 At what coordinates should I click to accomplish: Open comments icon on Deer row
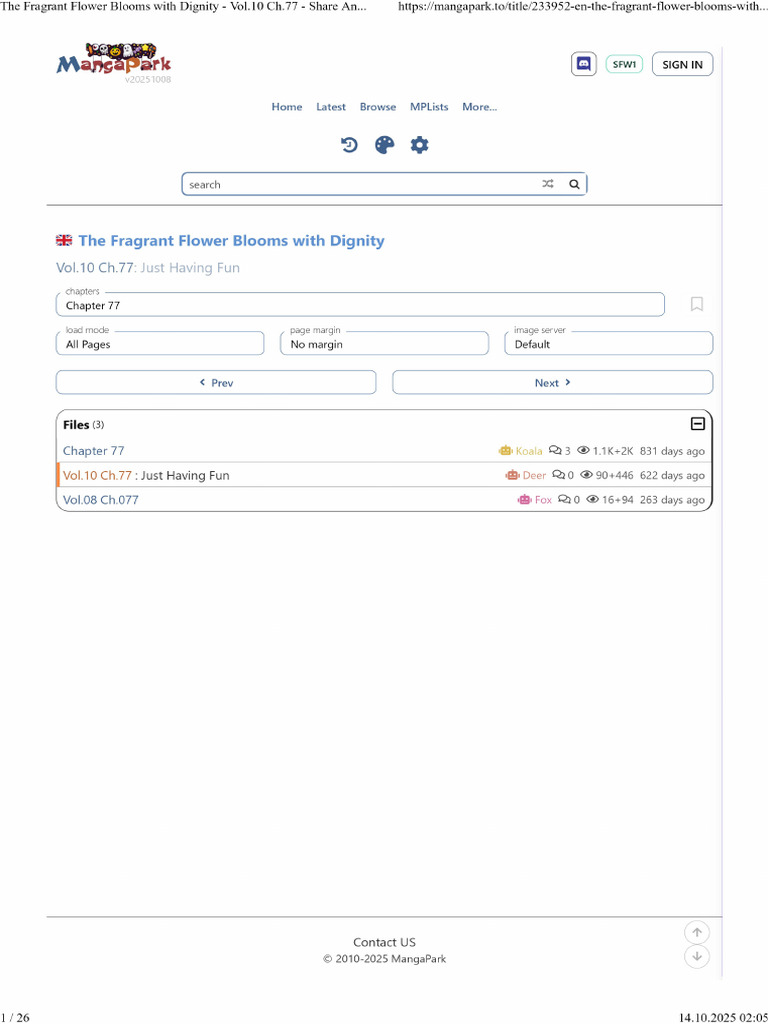click(558, 475)
